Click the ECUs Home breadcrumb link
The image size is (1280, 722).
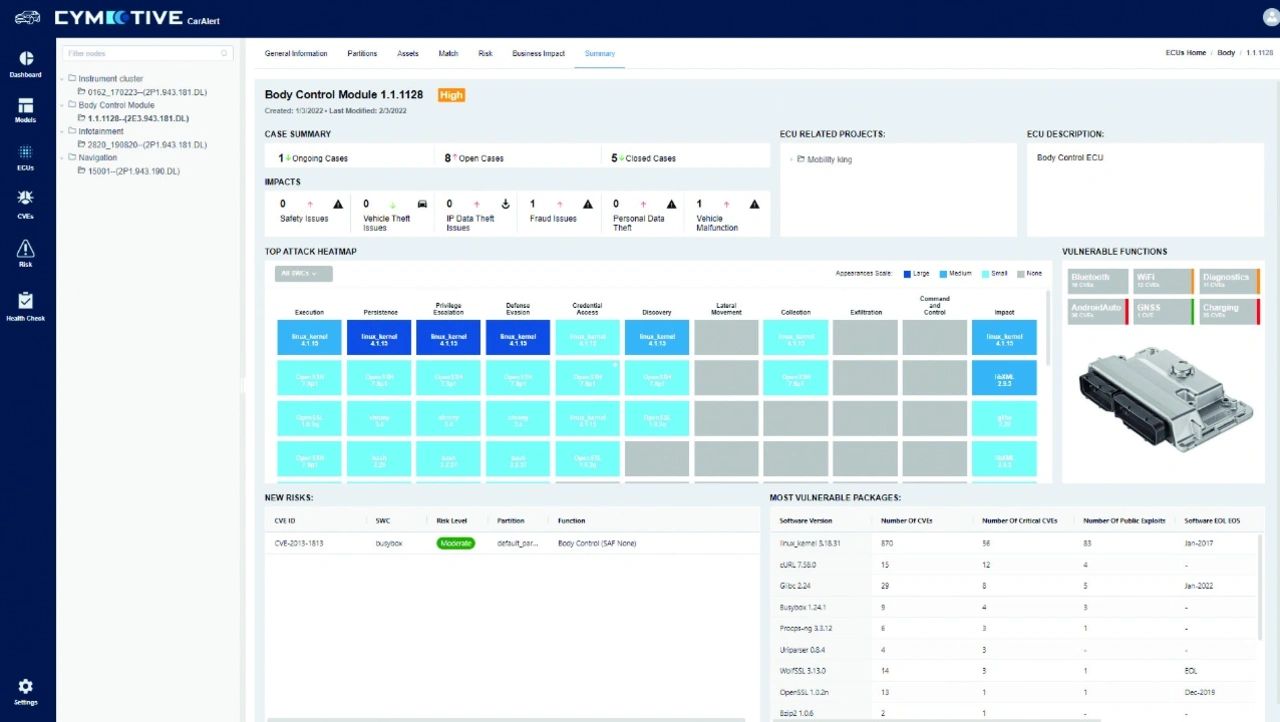(x=1185, y=53)
